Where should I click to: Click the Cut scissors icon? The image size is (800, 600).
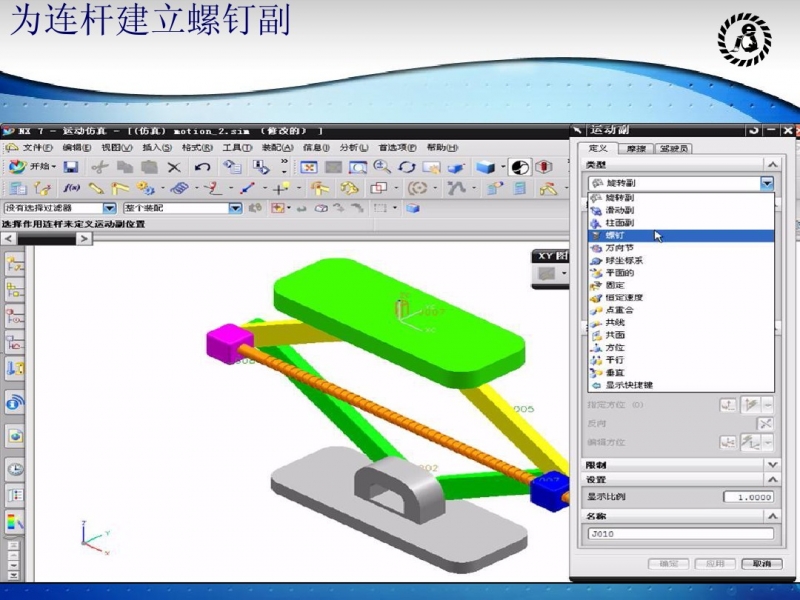[100, 167]
